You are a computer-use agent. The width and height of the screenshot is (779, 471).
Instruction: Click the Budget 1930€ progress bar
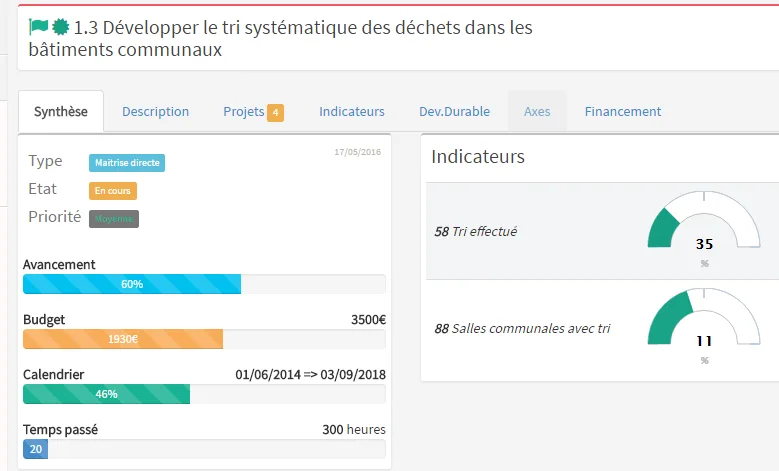[x=204, y=339]
